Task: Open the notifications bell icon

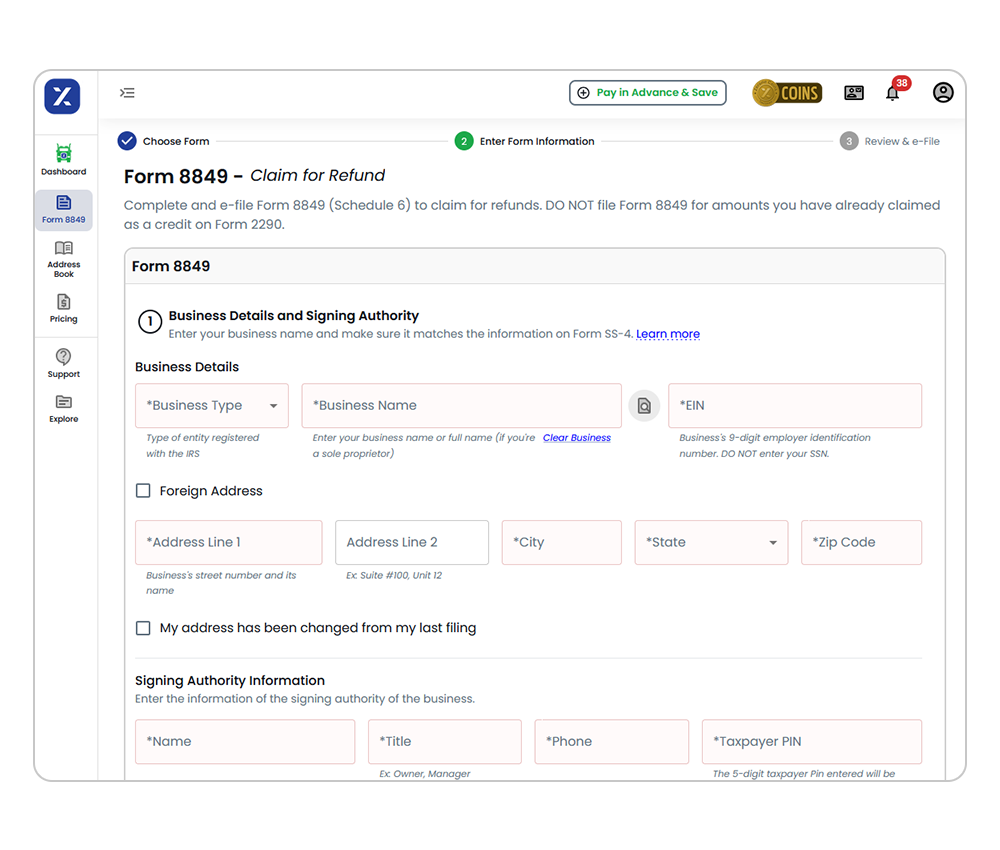Action: [892, 93]
